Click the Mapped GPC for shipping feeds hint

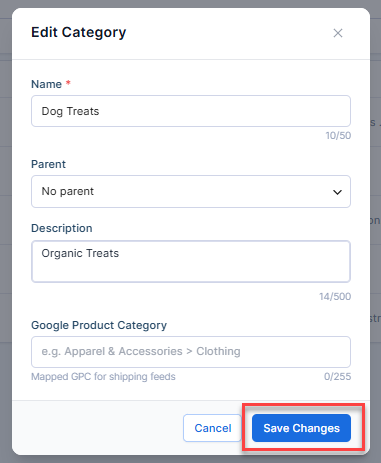(103, 377)
